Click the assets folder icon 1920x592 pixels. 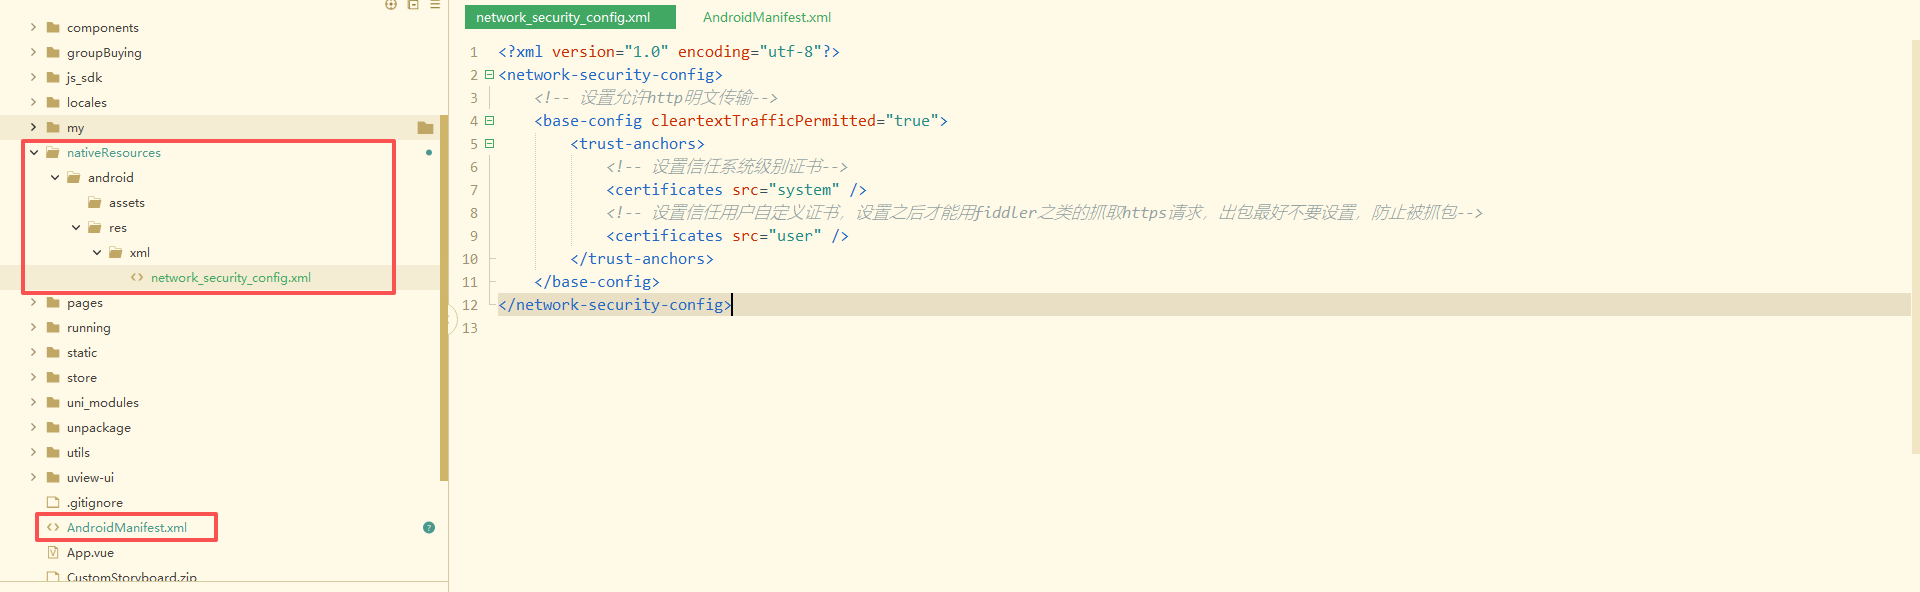tap(95, 203)
